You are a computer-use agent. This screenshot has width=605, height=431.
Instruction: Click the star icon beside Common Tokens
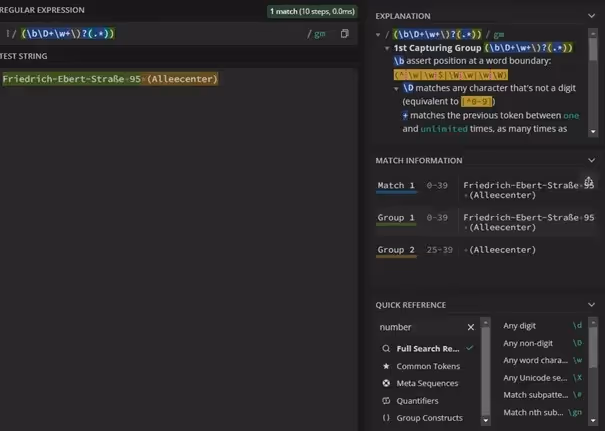[x=386, y=366]
